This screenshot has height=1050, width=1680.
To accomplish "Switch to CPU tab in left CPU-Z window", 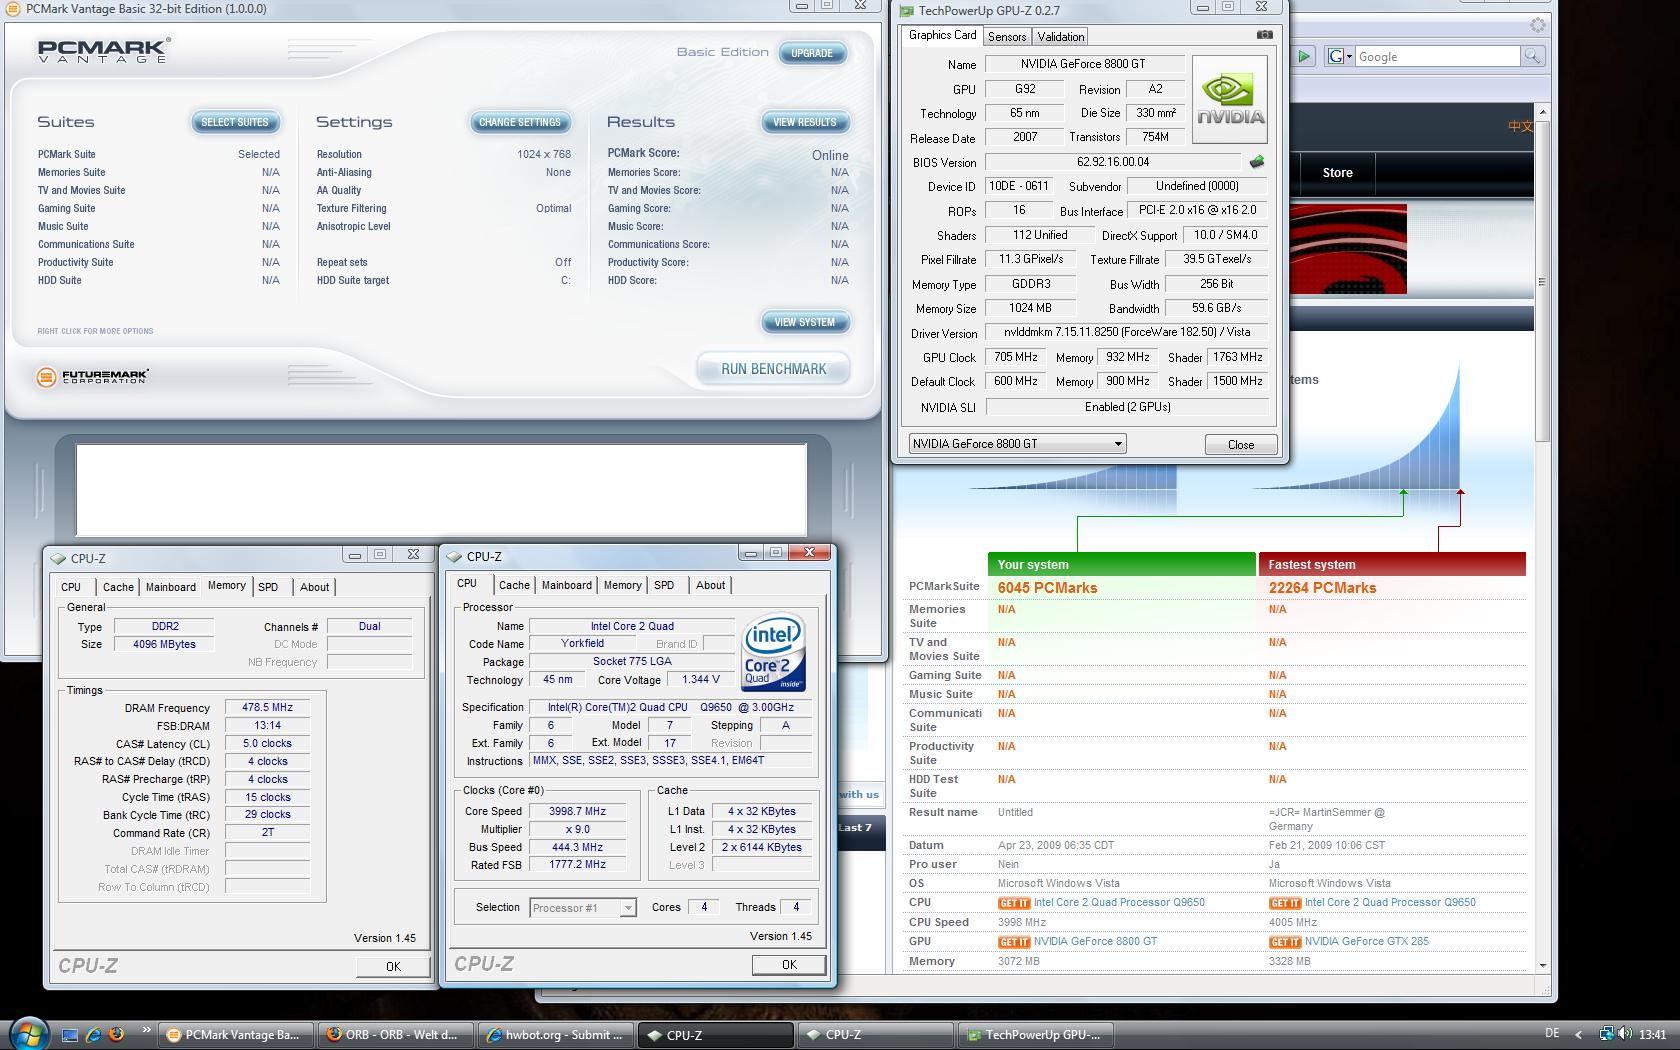I will (71, 587).
